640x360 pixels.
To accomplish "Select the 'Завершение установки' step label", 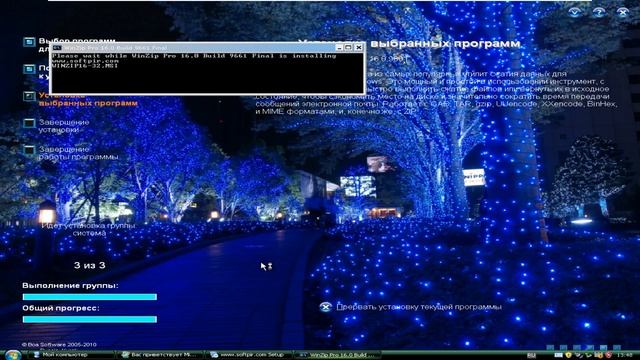I will (x=64, y=126).
